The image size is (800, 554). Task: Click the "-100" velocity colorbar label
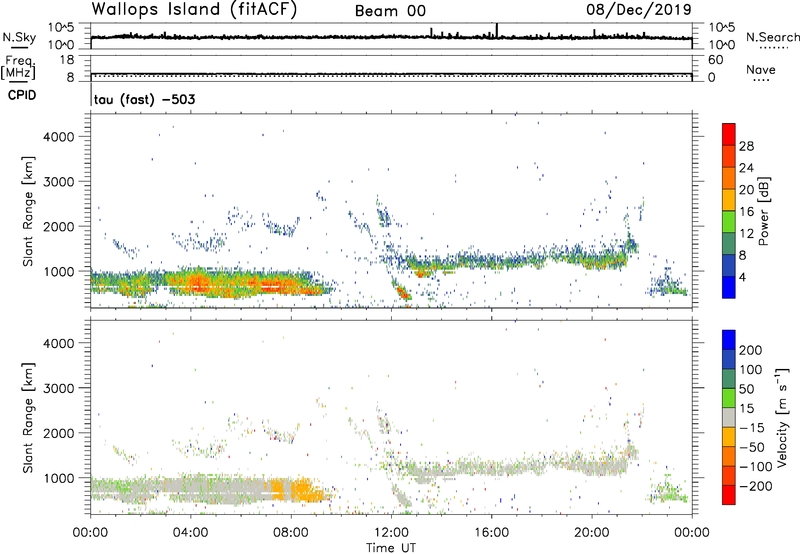(x=755, y=467)
